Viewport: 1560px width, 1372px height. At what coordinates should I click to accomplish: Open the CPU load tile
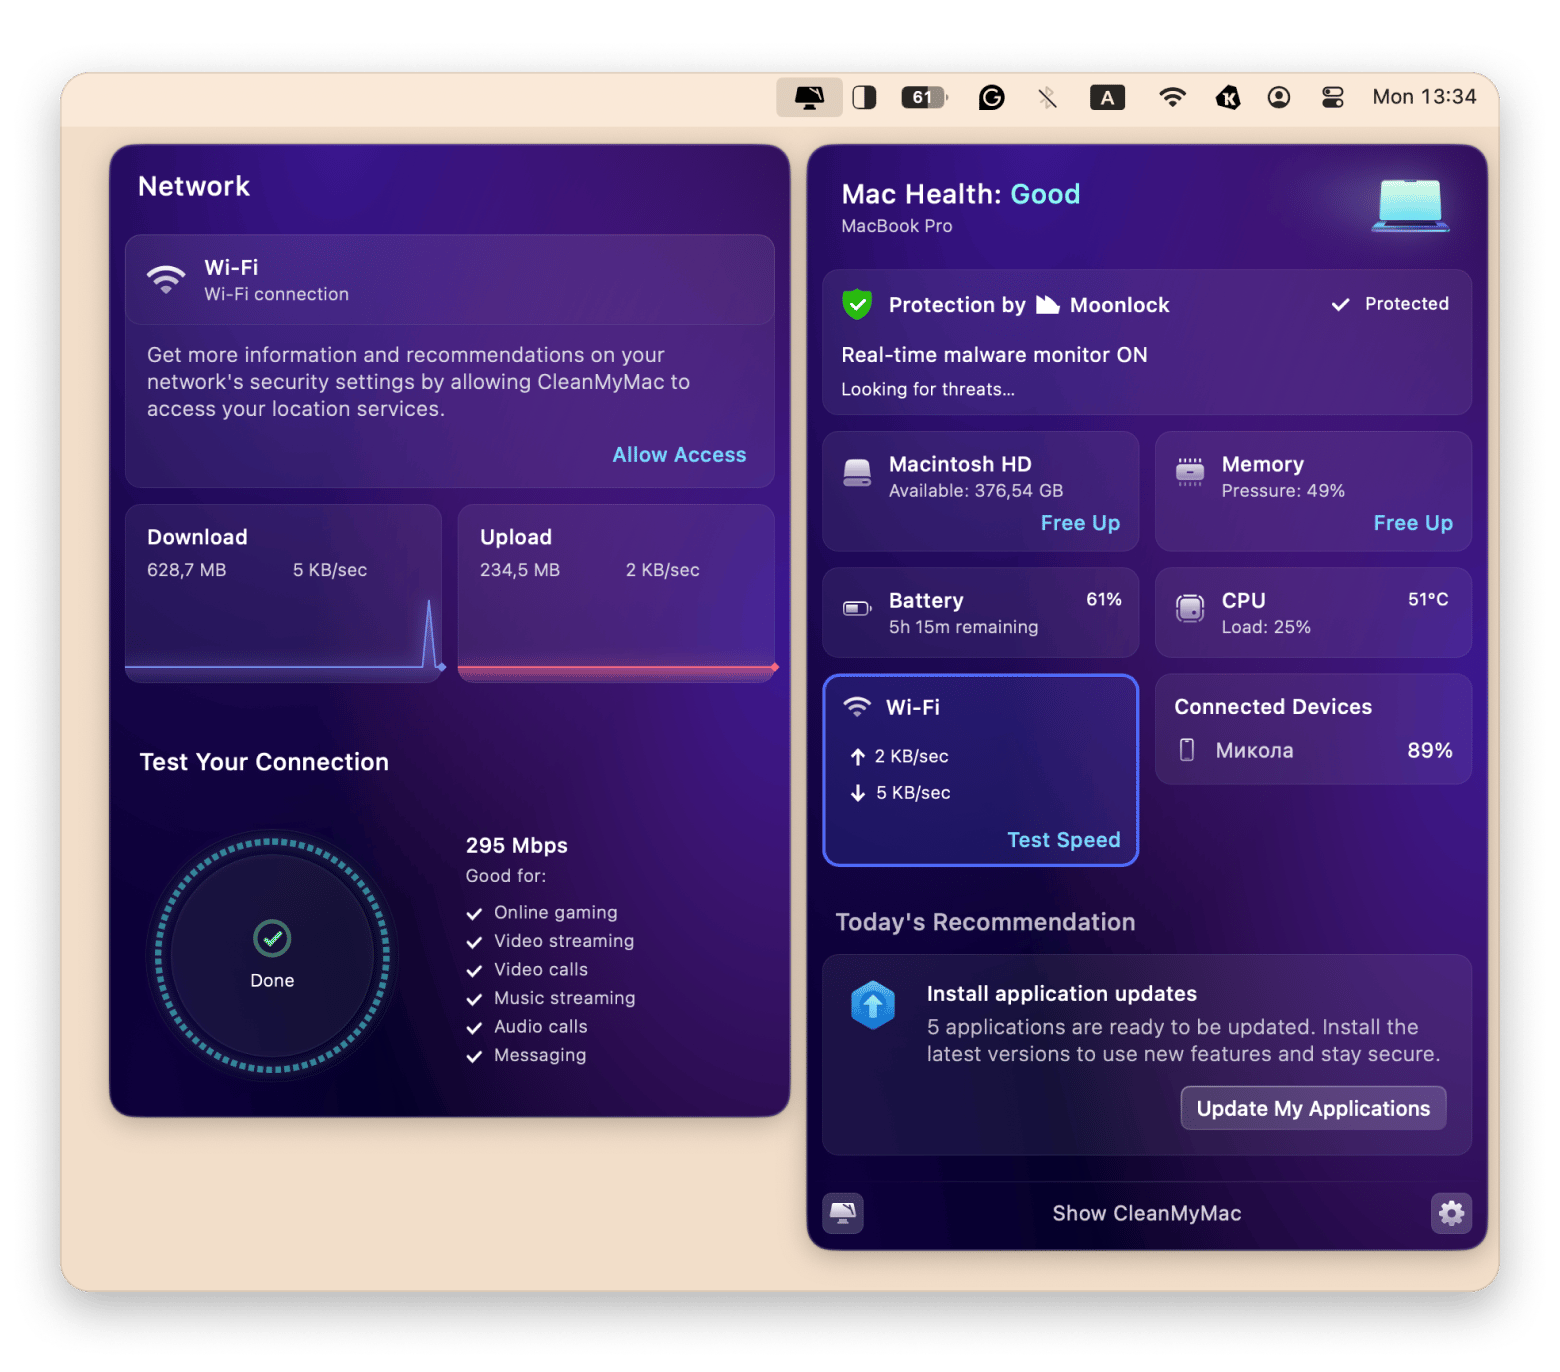click(x=1312, y=612)
